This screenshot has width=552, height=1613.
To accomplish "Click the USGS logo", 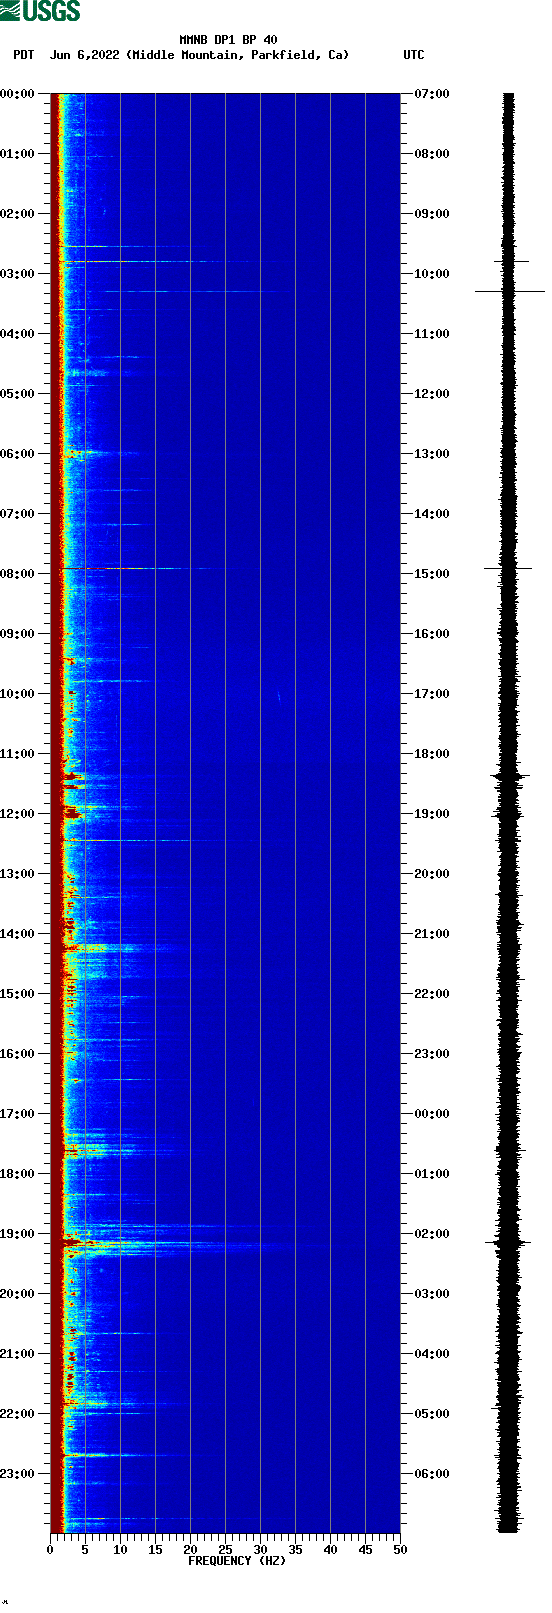I will (40, 11).
